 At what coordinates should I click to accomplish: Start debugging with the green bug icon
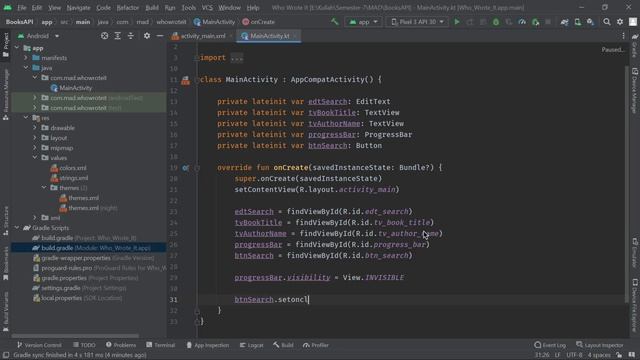(496, 22)
